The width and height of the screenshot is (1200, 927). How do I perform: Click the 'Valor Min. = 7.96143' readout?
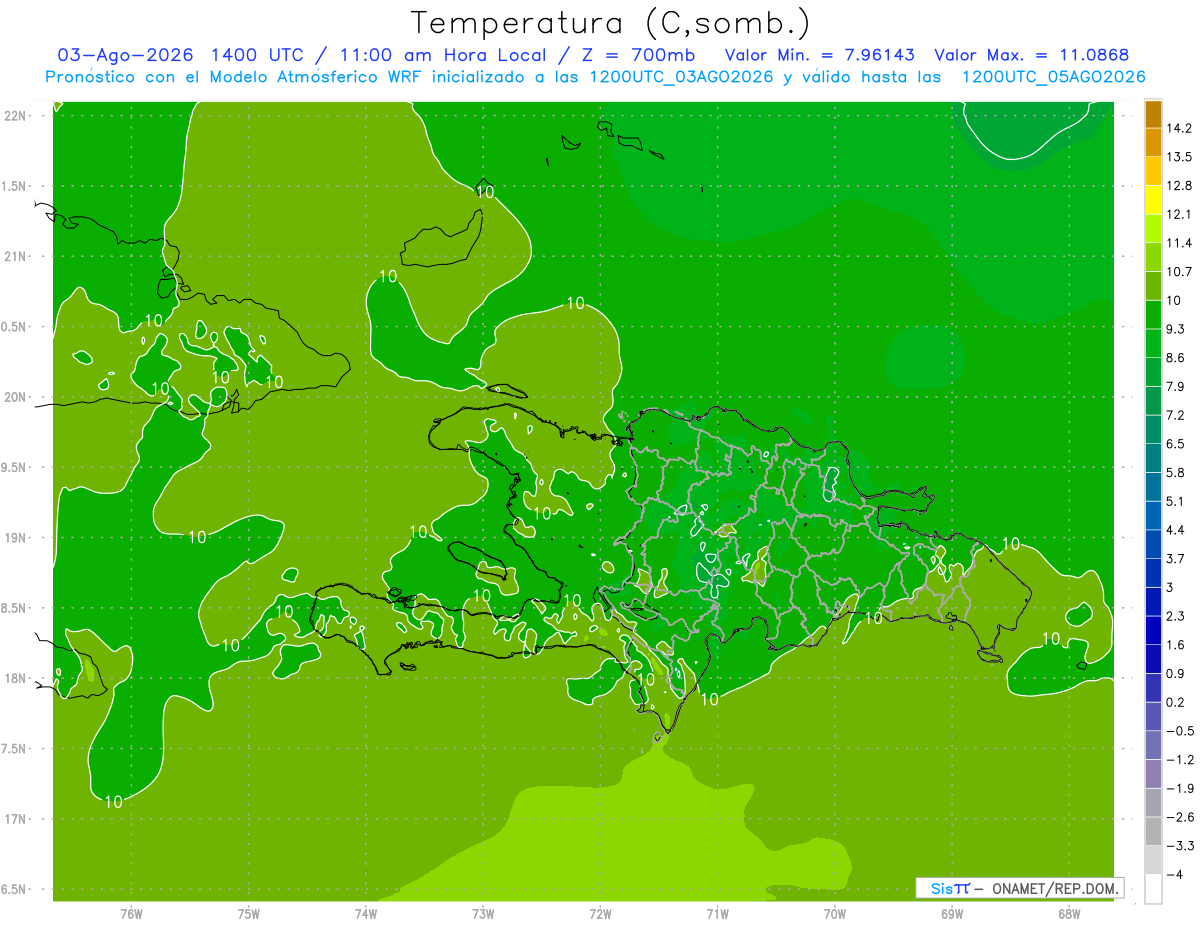coord(819,55)
